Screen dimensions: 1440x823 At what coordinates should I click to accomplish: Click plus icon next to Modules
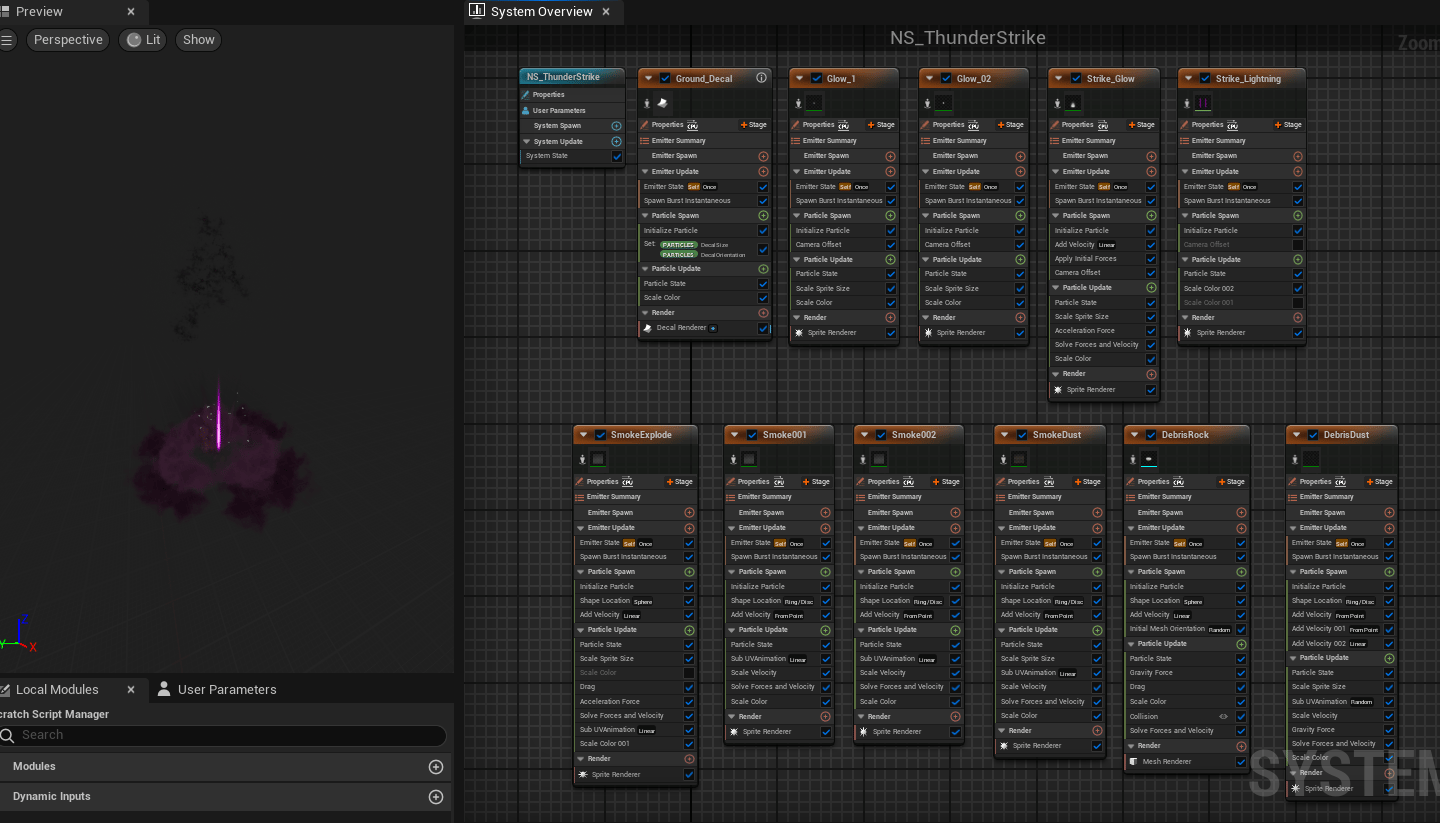[x=435, y=767]
